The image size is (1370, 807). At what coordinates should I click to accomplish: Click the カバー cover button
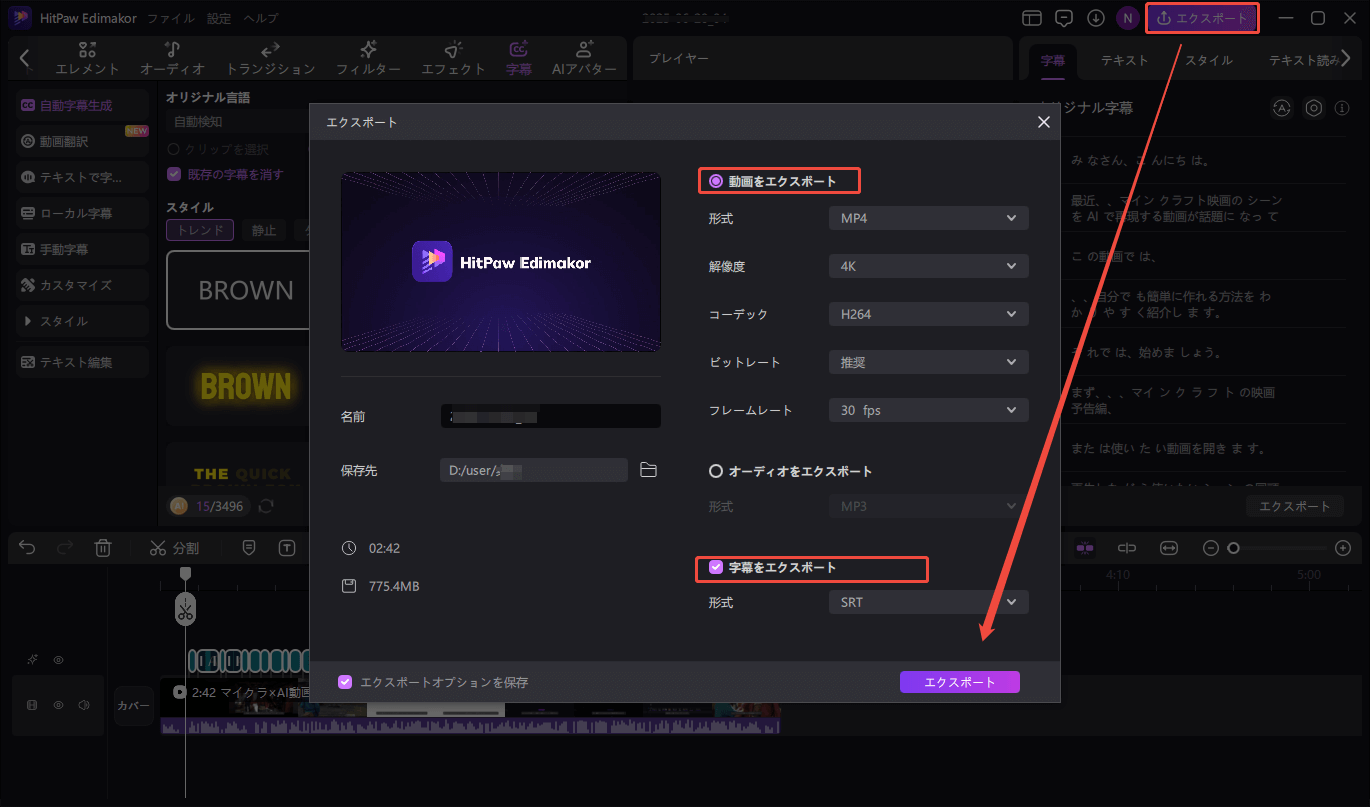[134, 705]
